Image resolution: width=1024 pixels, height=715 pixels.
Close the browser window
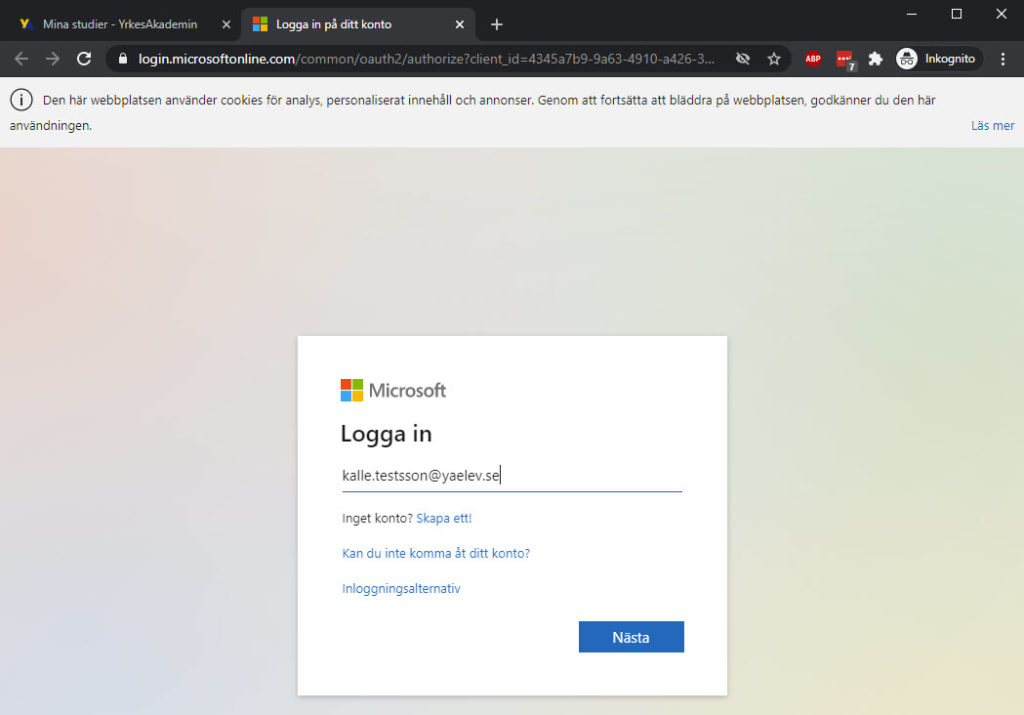tap(1001, 14)
